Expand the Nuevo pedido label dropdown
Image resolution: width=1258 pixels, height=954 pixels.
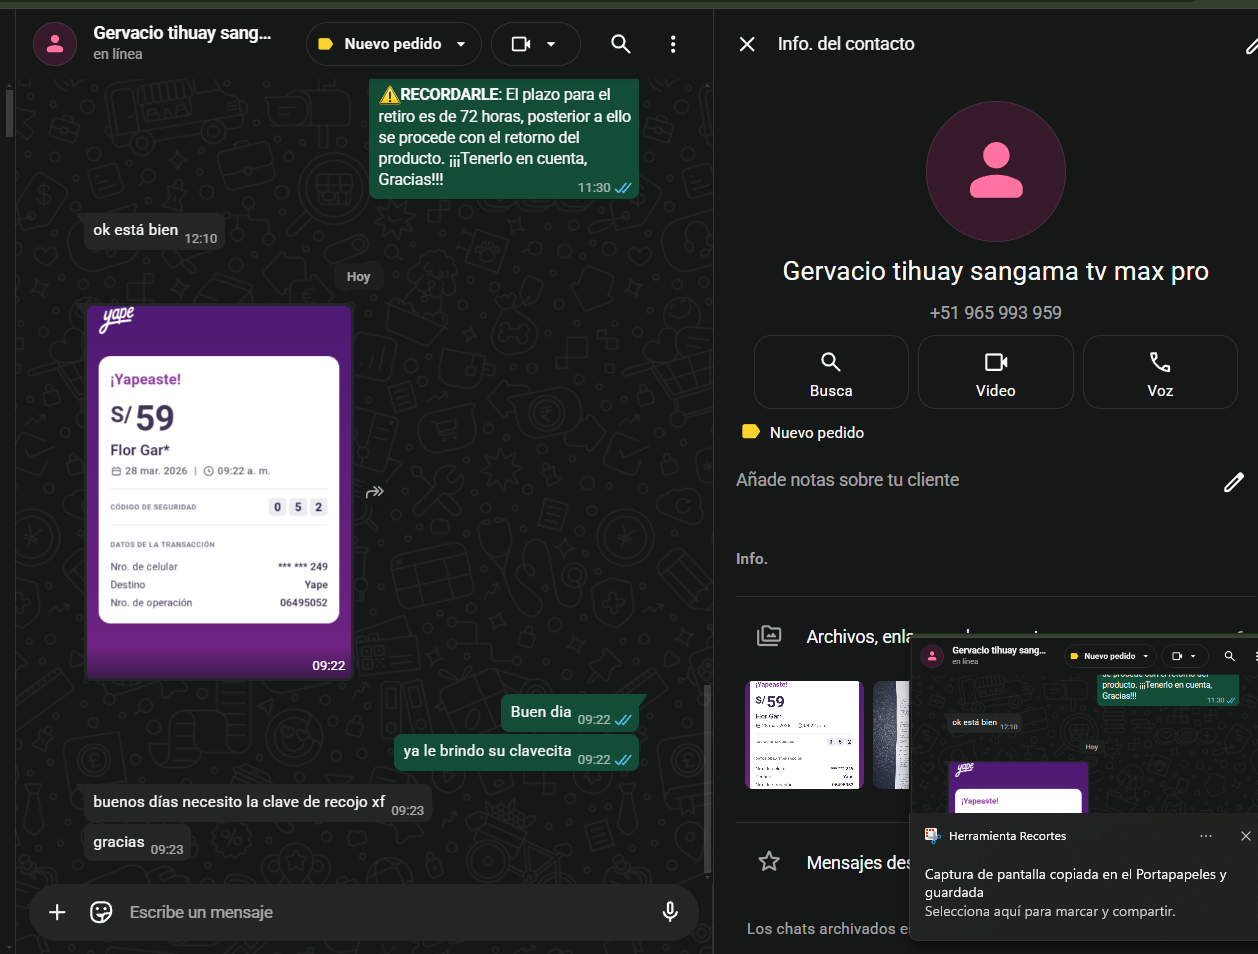461,44
